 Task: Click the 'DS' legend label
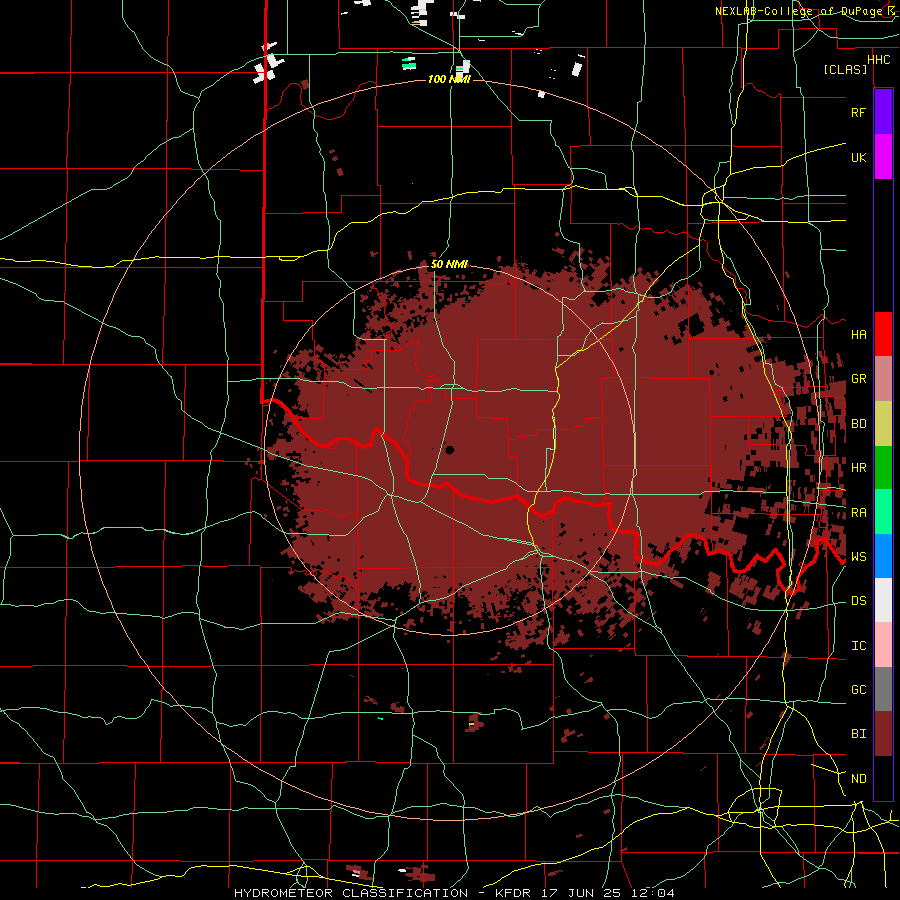click(x=858, y=601)
